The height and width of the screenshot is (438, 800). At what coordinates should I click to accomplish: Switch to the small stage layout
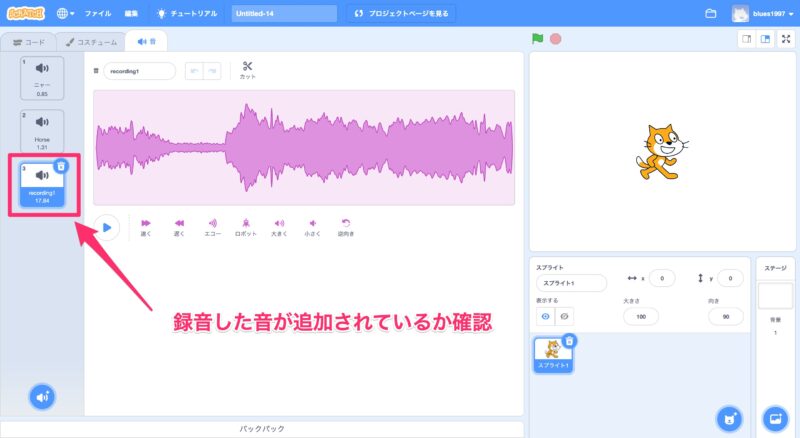pos(746,39)
